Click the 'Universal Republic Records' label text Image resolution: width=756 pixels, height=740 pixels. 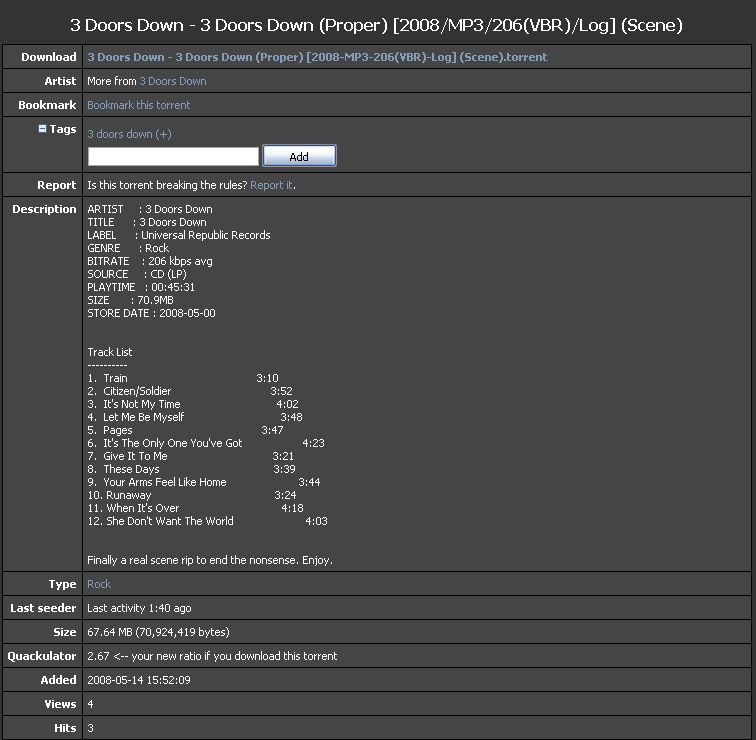tap(205, 235)
